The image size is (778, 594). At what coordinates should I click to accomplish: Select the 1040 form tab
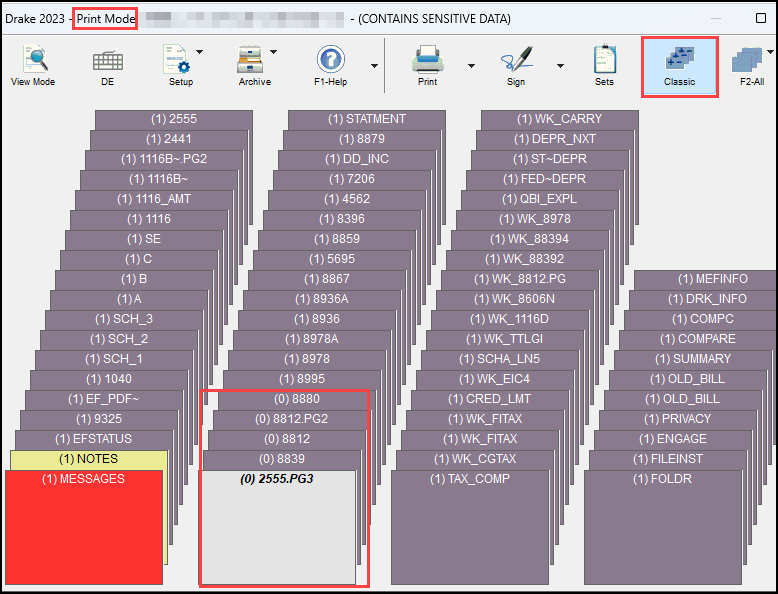(108, 379)
